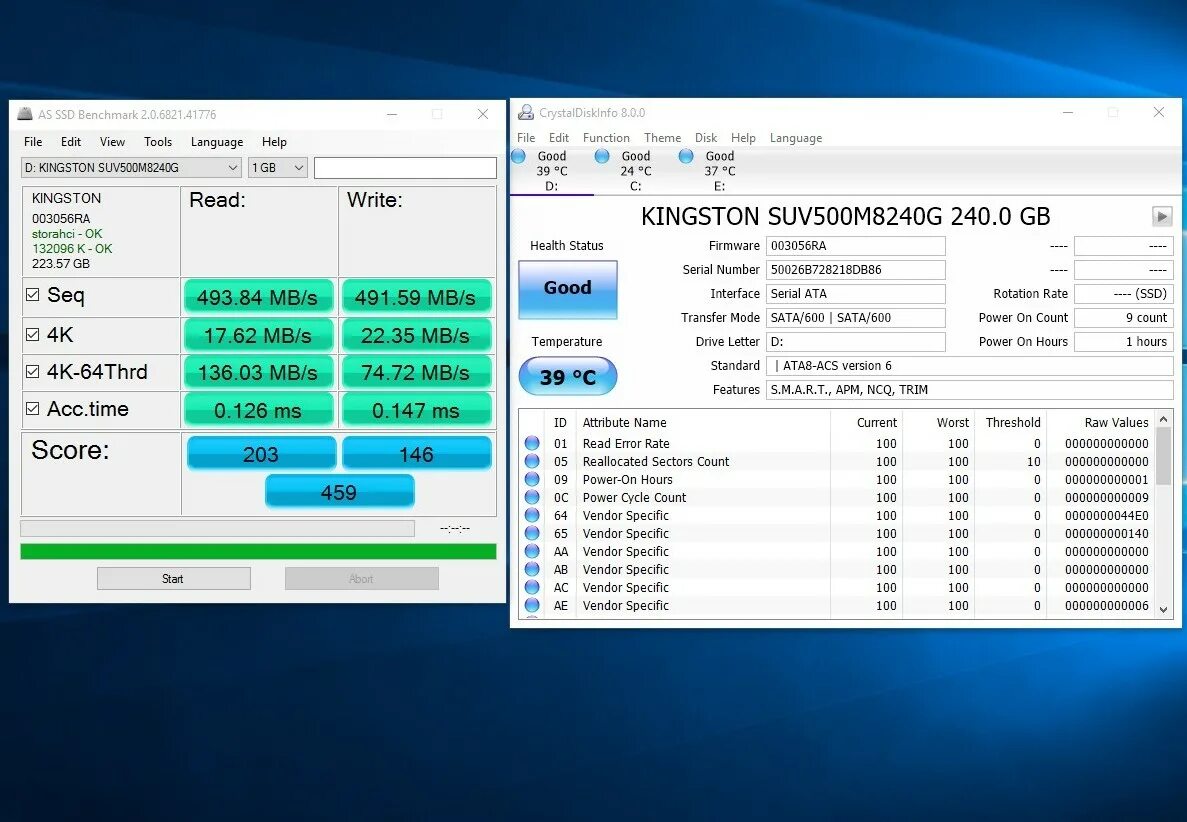Viewport: 1187px width, 822px height.
Task: Click the Power On Hours value 1 hours
Action: (1123, 341)
